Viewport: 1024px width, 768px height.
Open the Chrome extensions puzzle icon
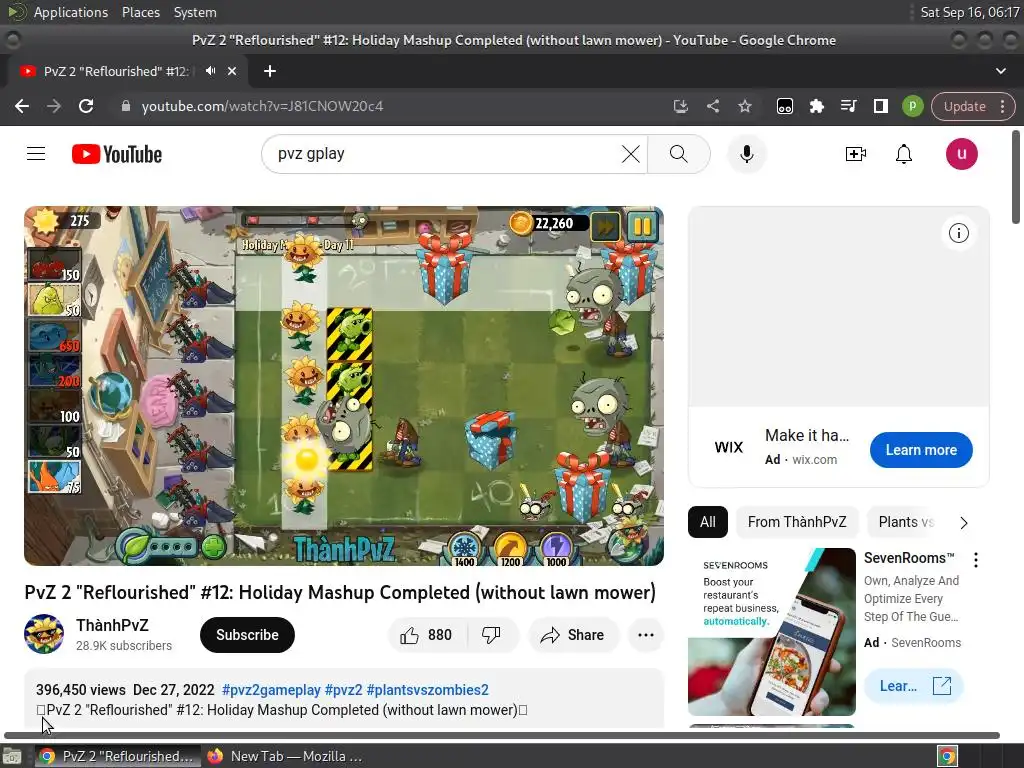(x=816, y=106)
